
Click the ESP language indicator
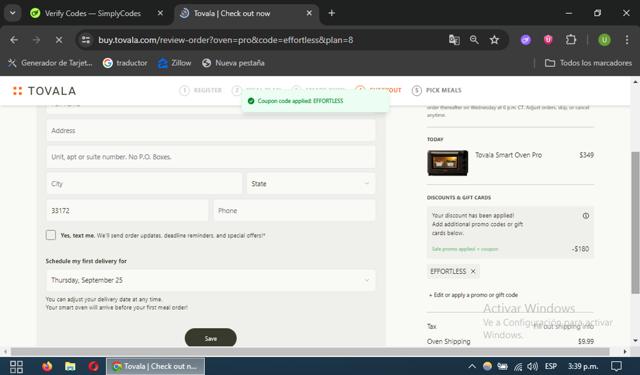click(551, 366)
